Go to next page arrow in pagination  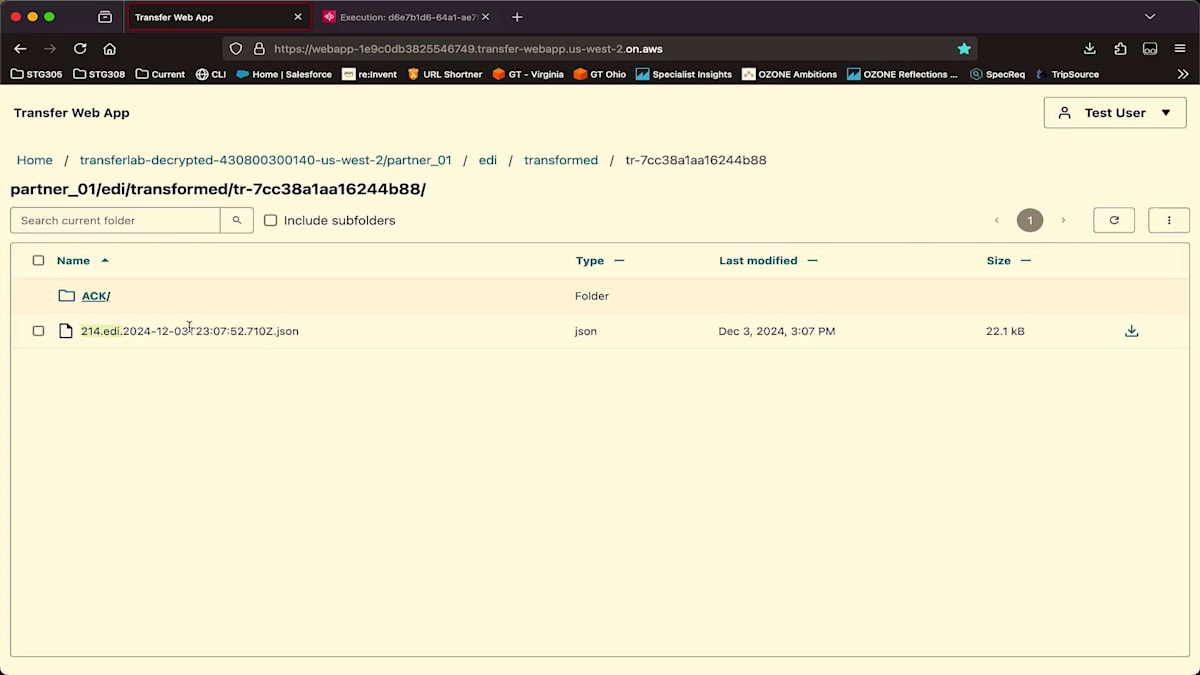1063,220
